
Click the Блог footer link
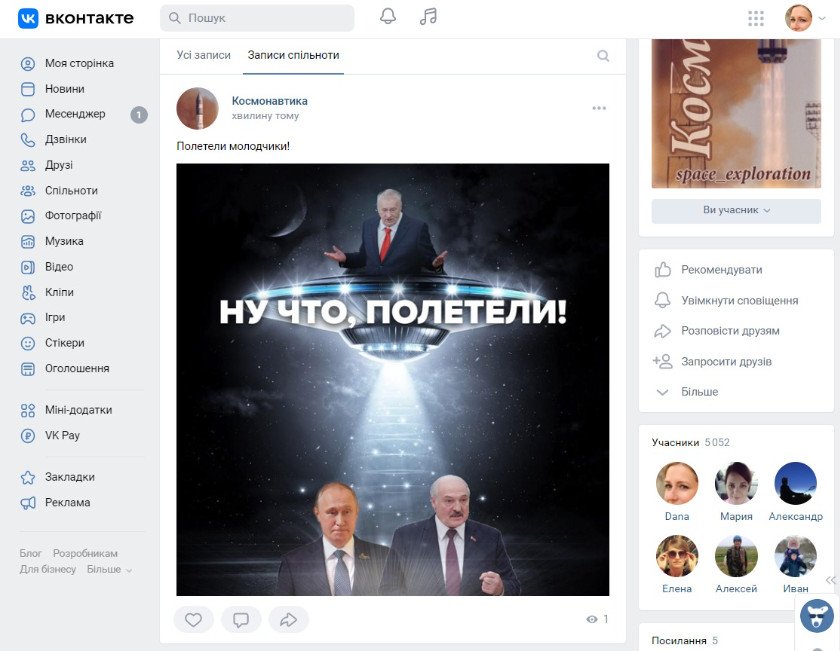[31, 553]
